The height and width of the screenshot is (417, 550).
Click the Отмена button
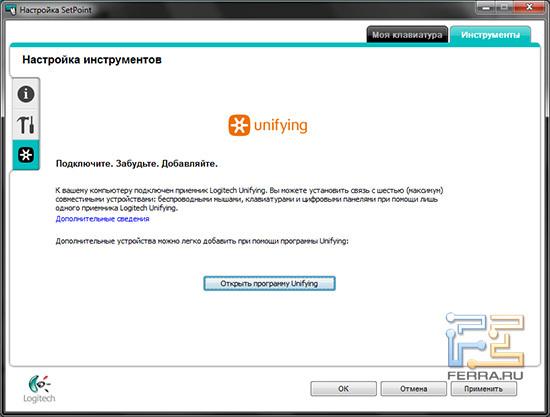click(414, 389)
